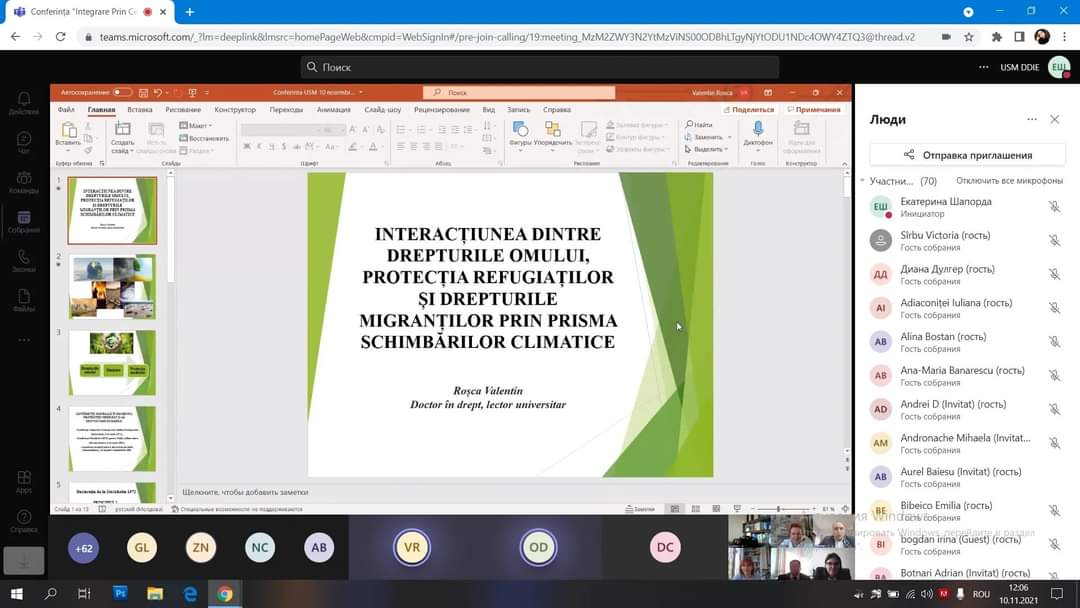The height and width of the screenshot is (608, 1080).
Task: Launch Photoshop from the Windows taskbar
Action: [120, 594]
